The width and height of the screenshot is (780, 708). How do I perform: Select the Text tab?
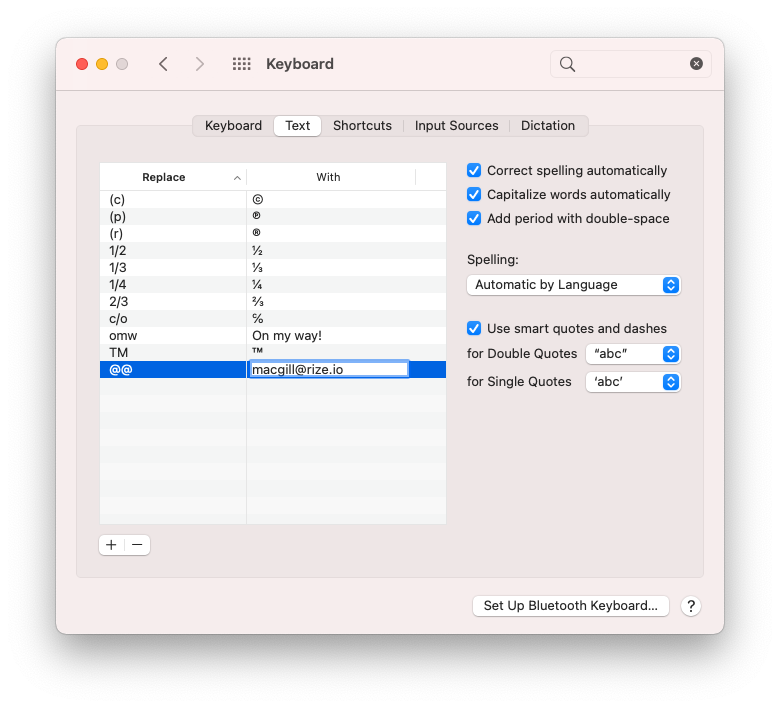(297, 125)
